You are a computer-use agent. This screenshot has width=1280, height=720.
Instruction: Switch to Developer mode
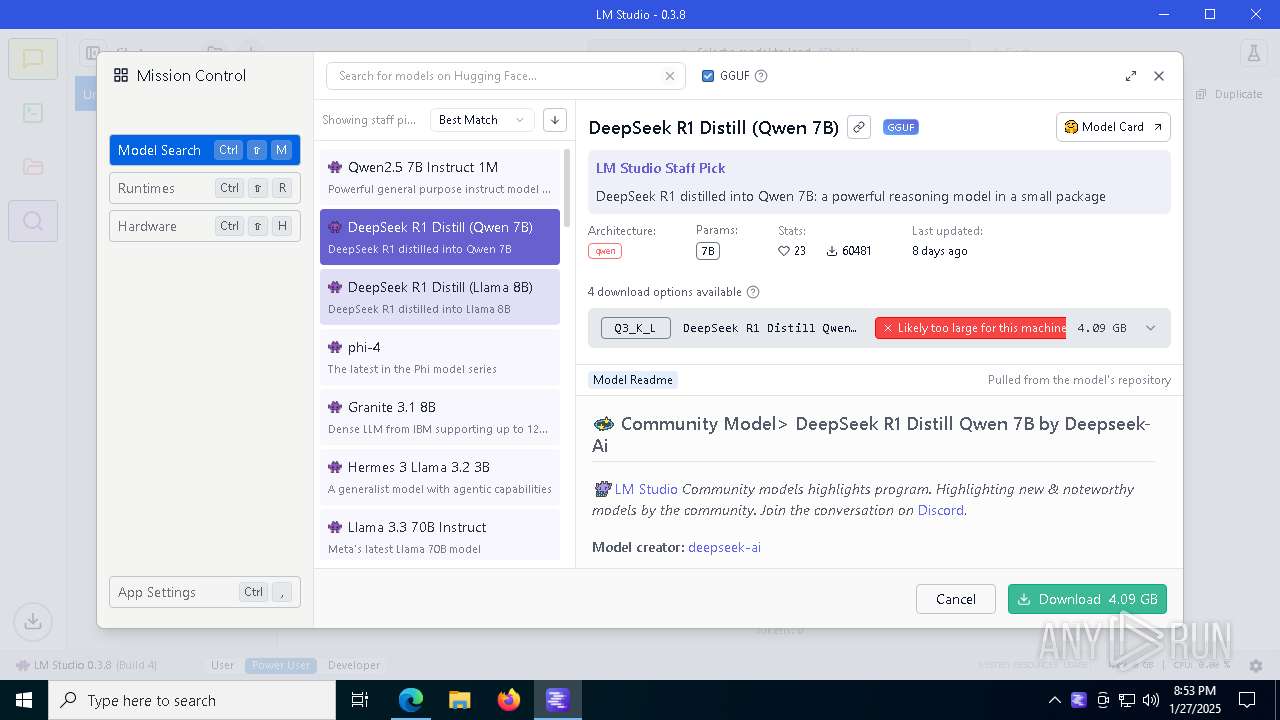pos(354,665)
